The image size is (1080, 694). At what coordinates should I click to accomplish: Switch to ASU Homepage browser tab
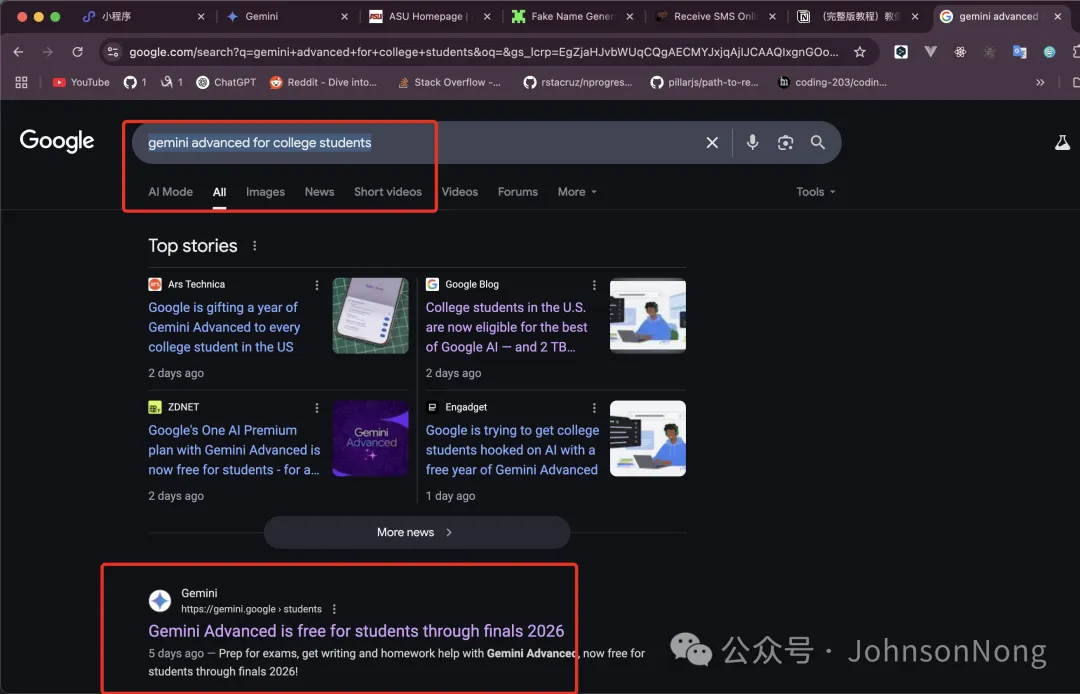pyautogui.click(x=427, y=16)
